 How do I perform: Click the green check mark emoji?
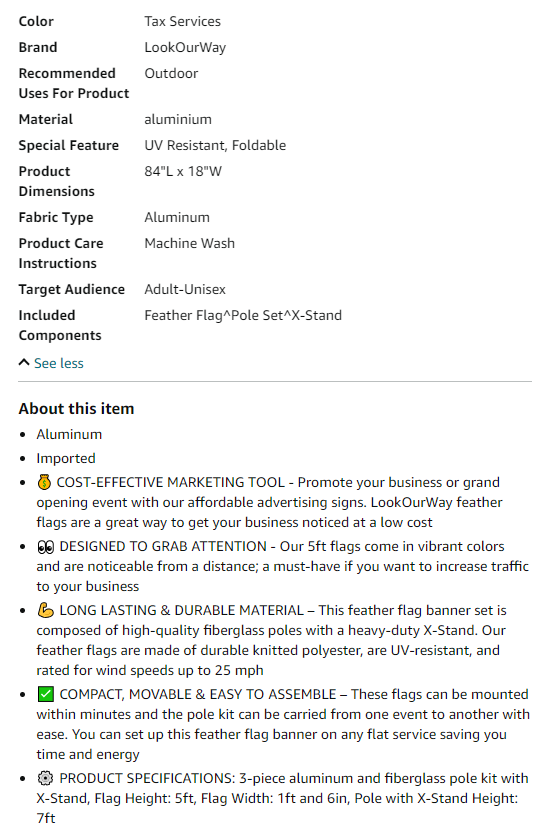pyautogui.click(x=46, y=694)
